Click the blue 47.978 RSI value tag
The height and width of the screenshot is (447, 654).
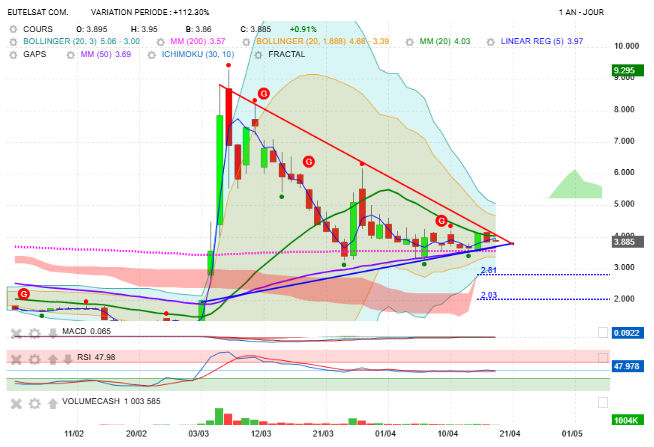[628, 366]
